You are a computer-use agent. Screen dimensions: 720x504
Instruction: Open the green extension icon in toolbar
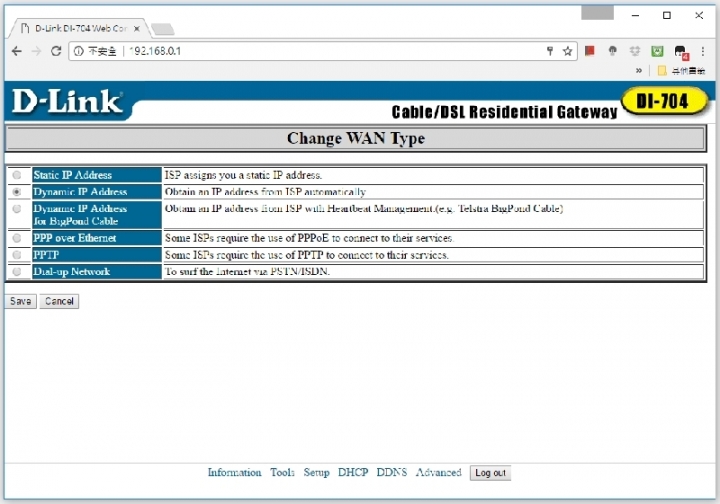coord(657,51)
